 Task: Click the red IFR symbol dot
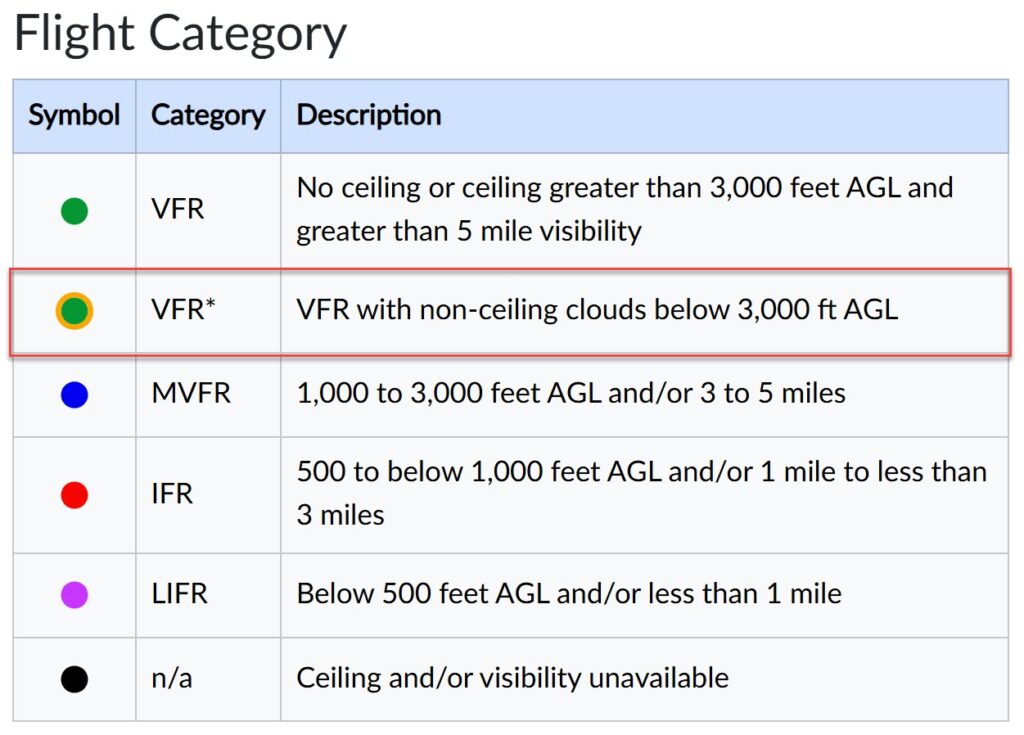[x=74, y=494]
